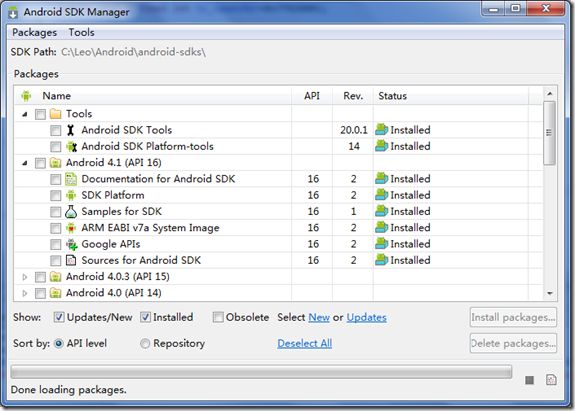Click the Installed status icon for Google APIs

tap(381, 243)
